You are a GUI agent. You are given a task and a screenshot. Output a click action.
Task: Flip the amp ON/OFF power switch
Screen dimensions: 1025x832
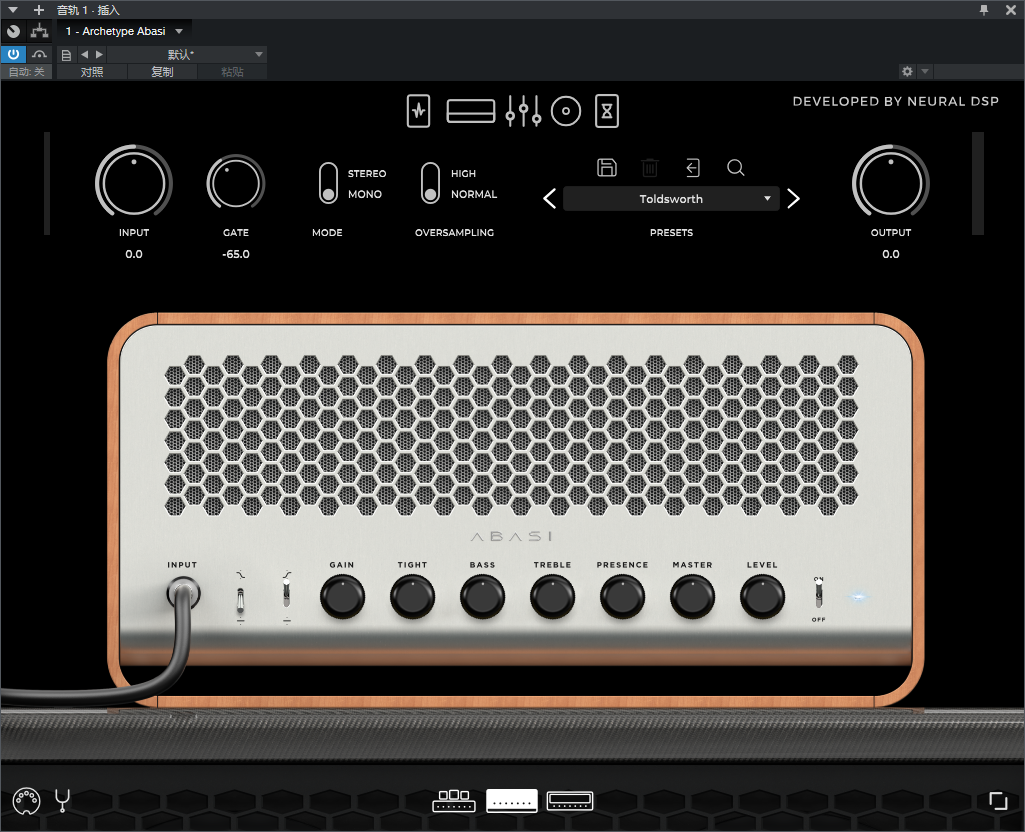coord(818,595)
